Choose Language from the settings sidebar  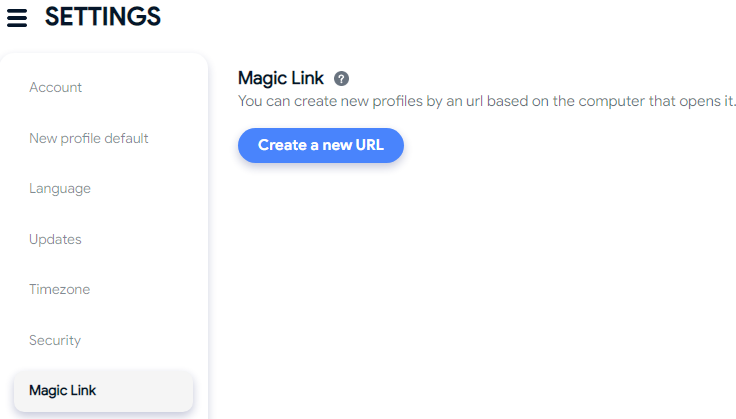point(60,189)
